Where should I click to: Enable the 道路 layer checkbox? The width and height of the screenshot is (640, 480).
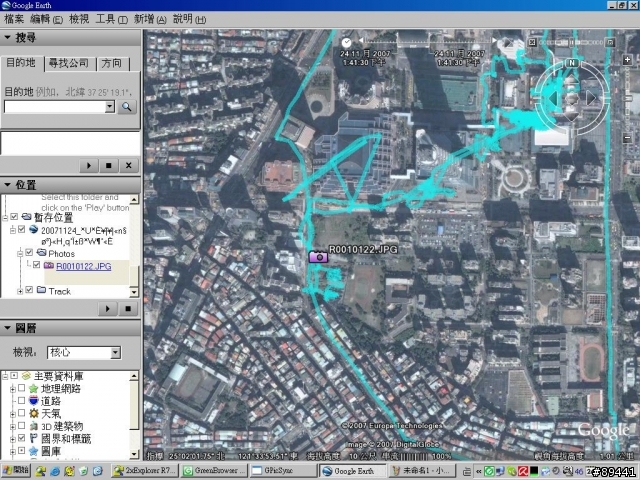coord(22,400)
